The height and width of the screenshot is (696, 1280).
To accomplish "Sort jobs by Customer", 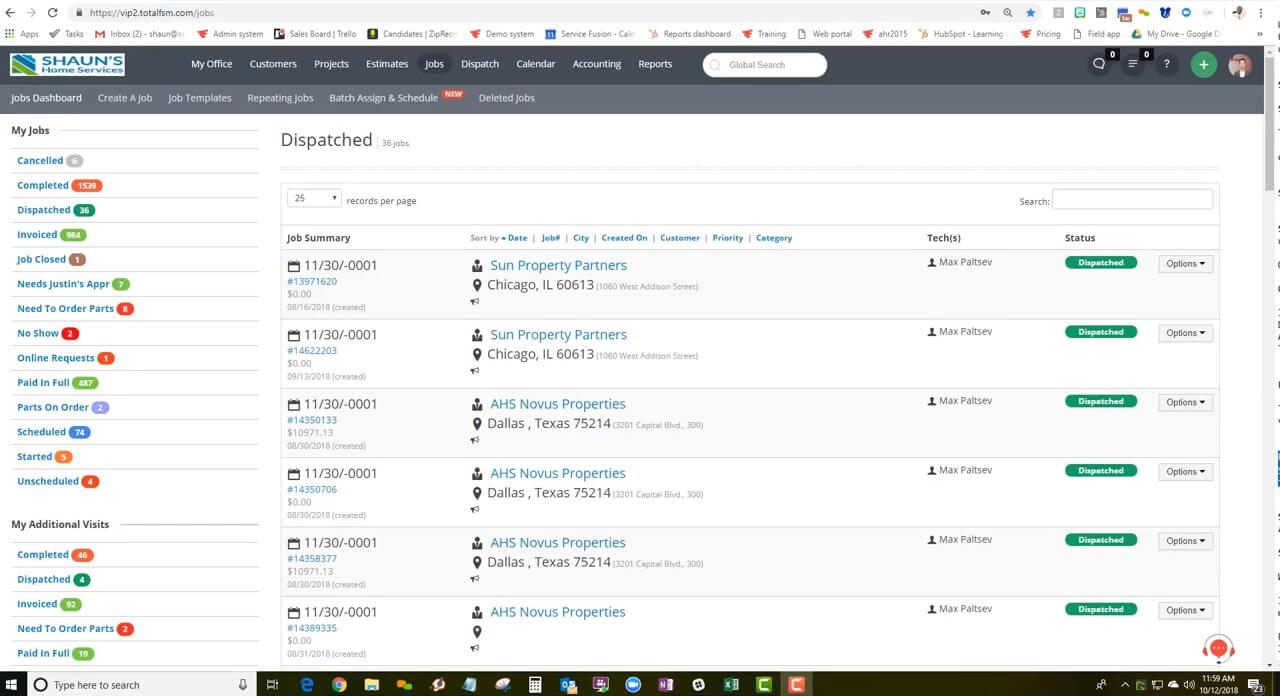I will coord(680,238).
